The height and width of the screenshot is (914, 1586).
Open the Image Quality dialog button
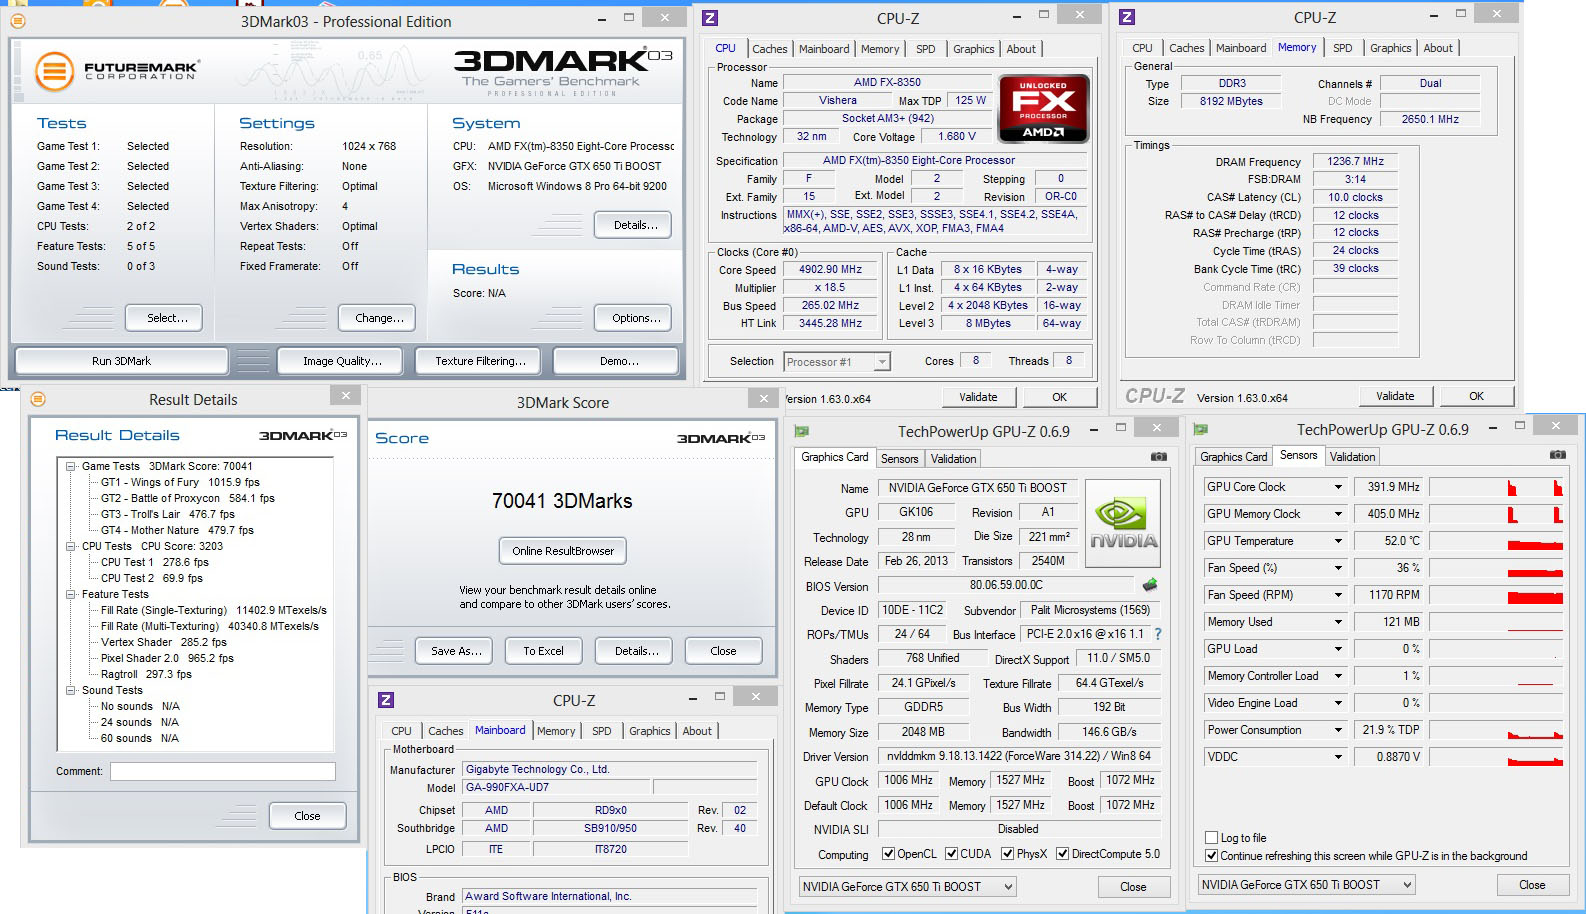click(342, 361)
